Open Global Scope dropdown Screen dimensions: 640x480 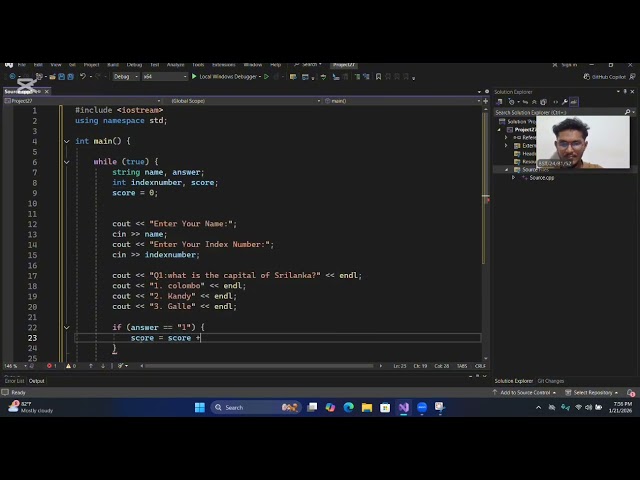[245, 101]
